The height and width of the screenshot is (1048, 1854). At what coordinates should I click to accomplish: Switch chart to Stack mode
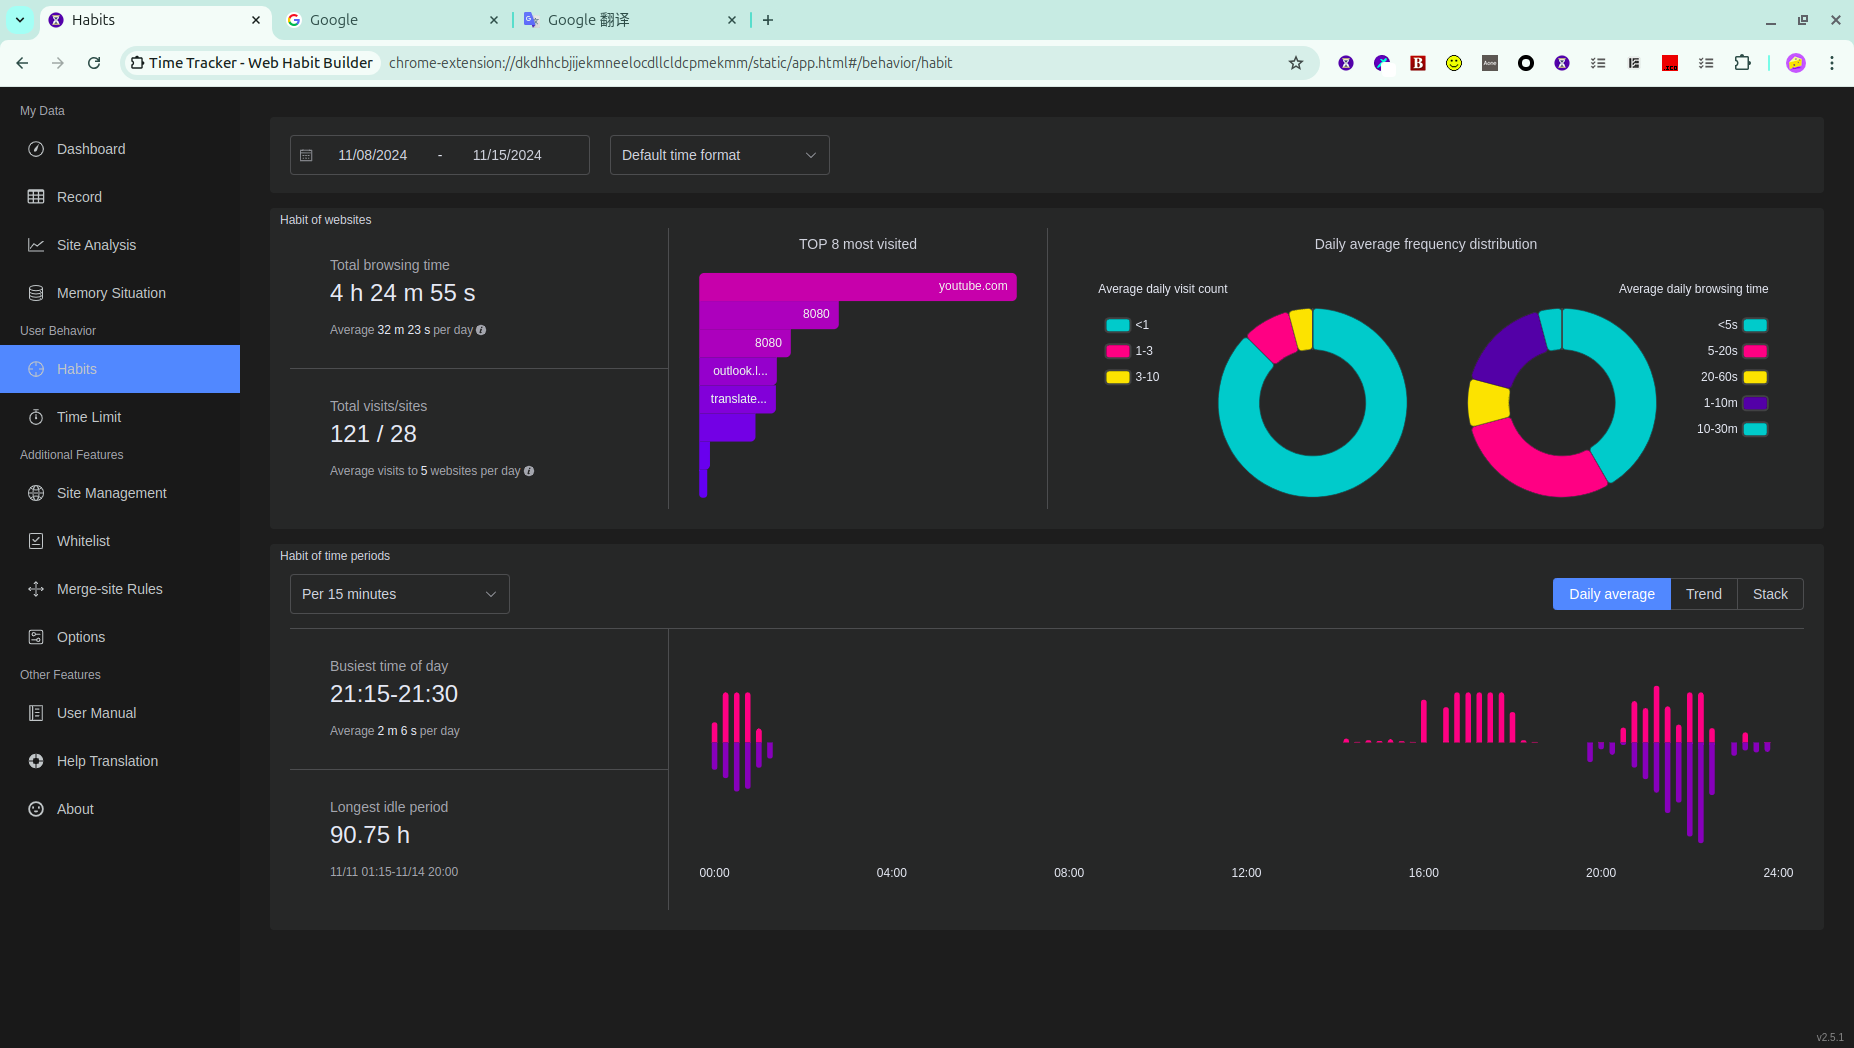pos(1770,594)
